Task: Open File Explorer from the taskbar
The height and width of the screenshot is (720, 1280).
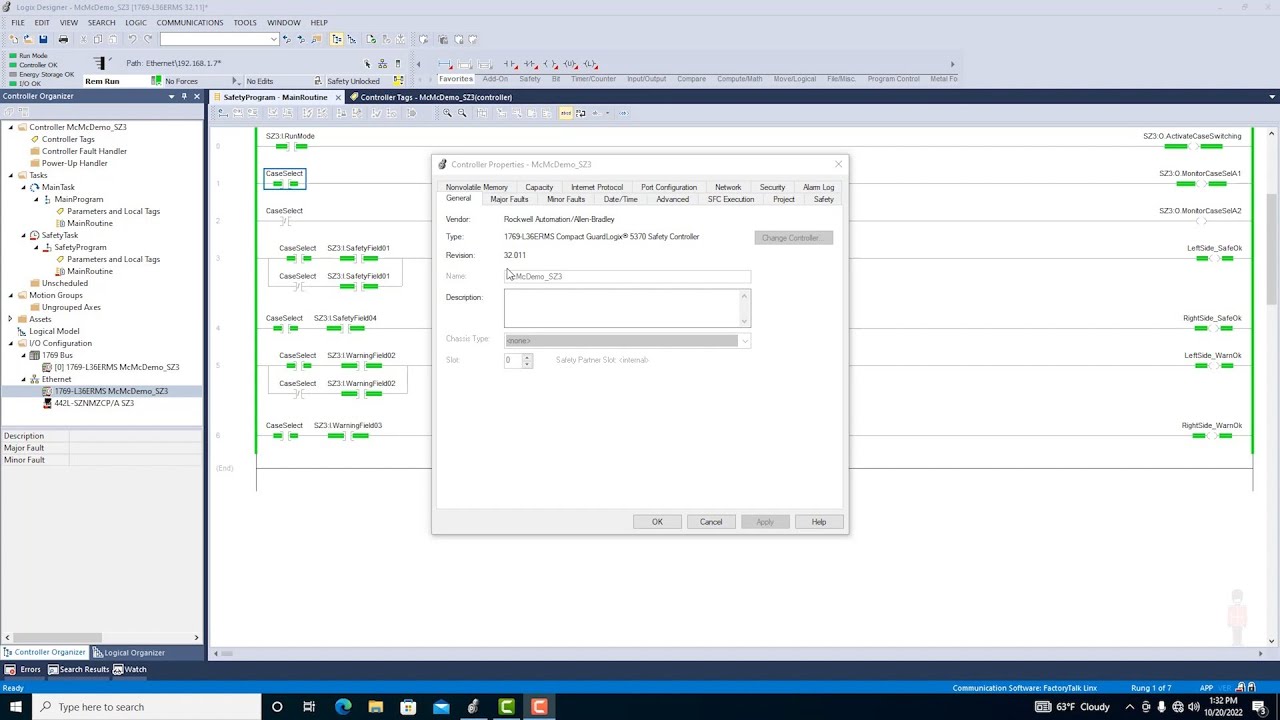Action: (x=376, y=707)
